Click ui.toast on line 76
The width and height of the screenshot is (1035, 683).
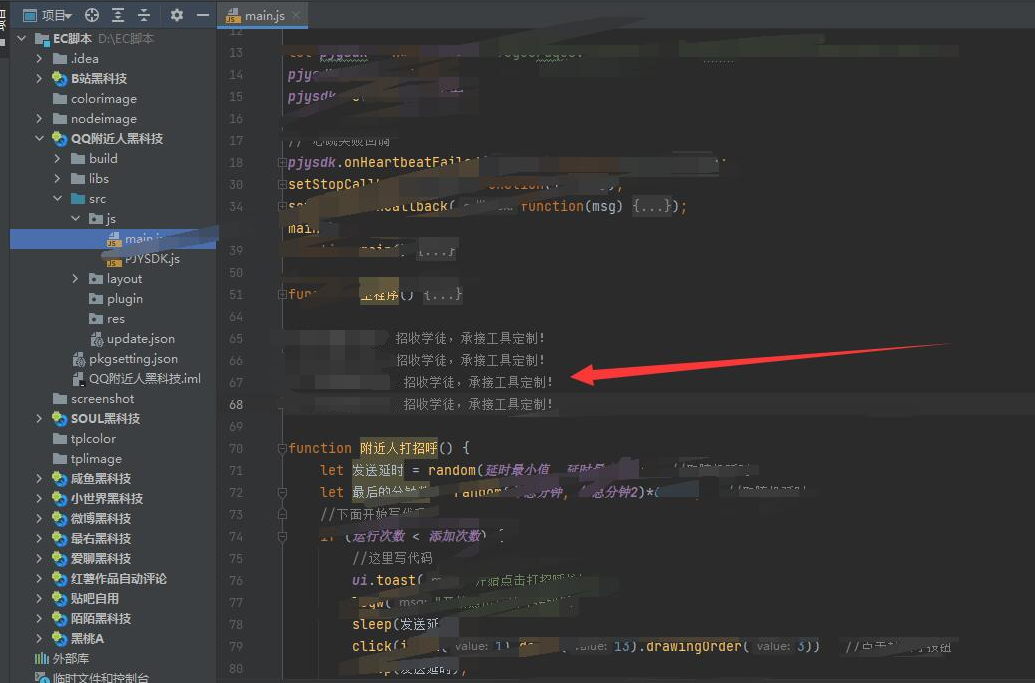[x=384, y=580]
